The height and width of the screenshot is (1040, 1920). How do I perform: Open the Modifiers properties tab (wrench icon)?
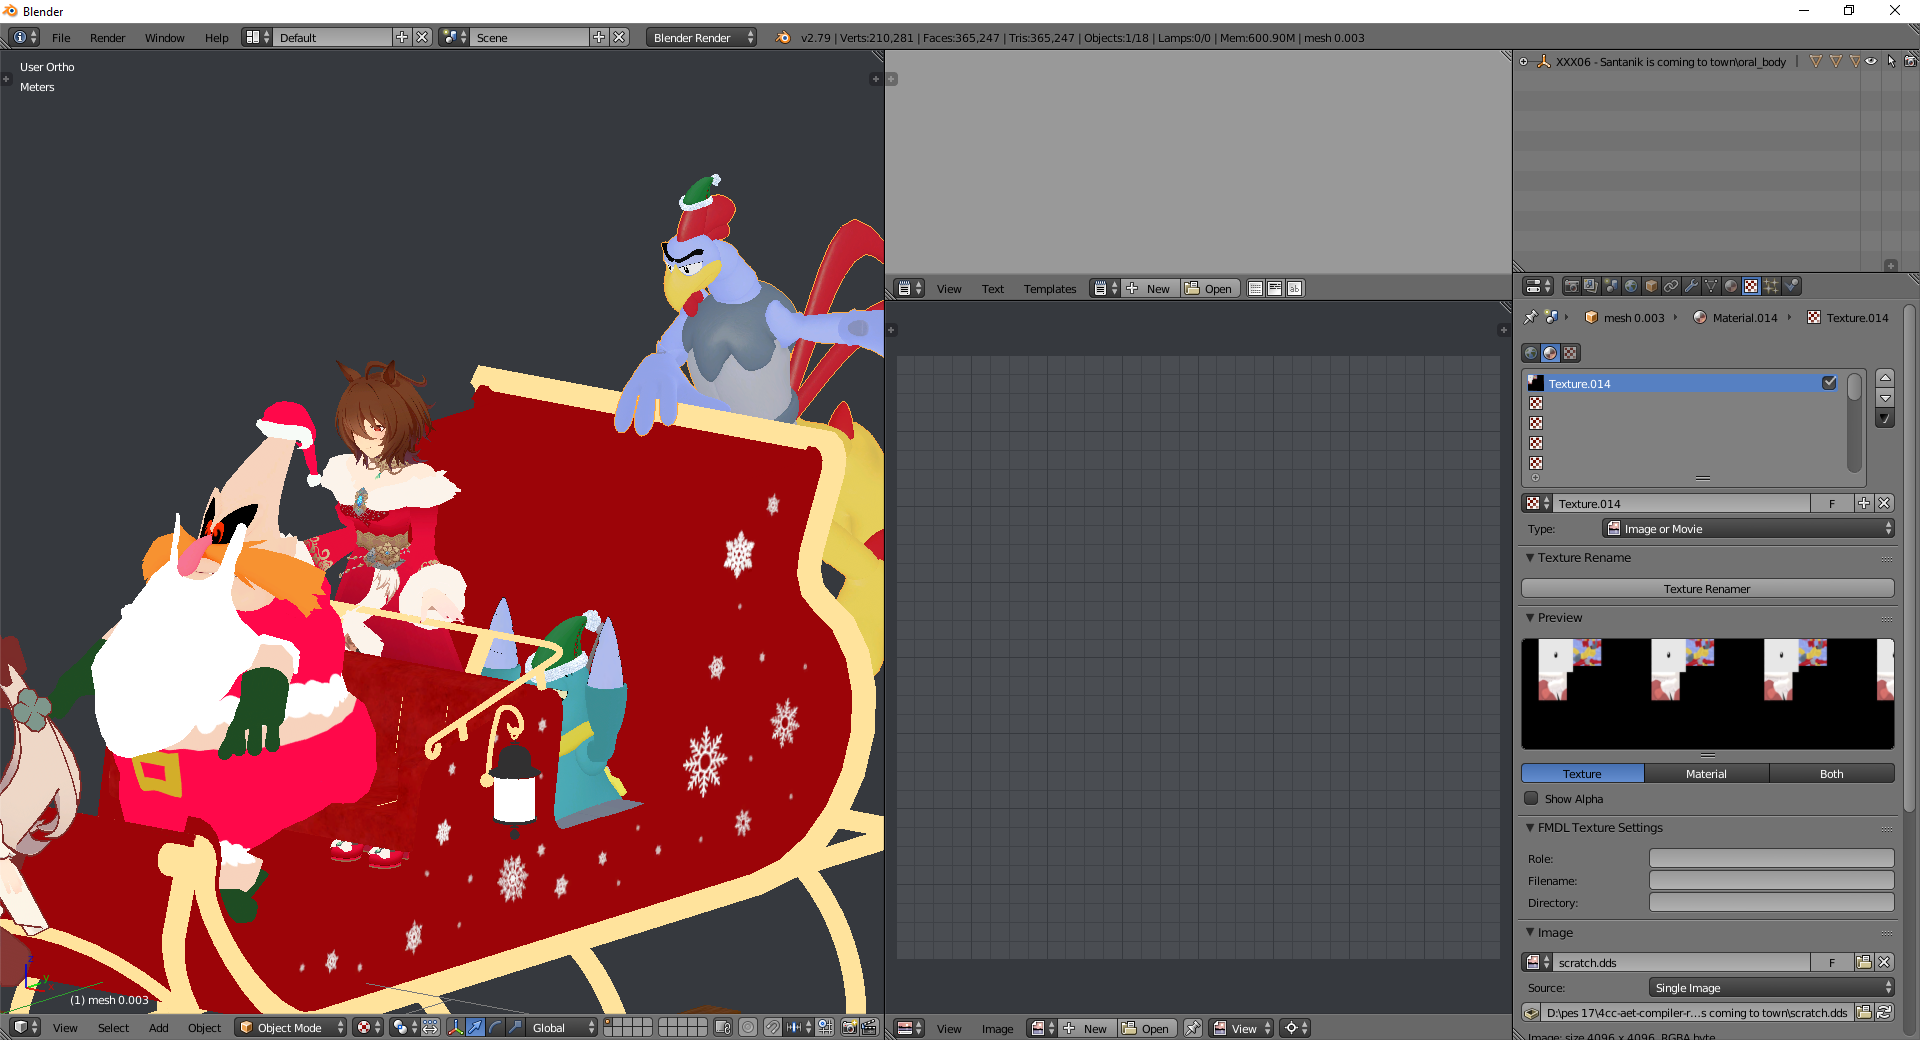[x=1691, y=286]
